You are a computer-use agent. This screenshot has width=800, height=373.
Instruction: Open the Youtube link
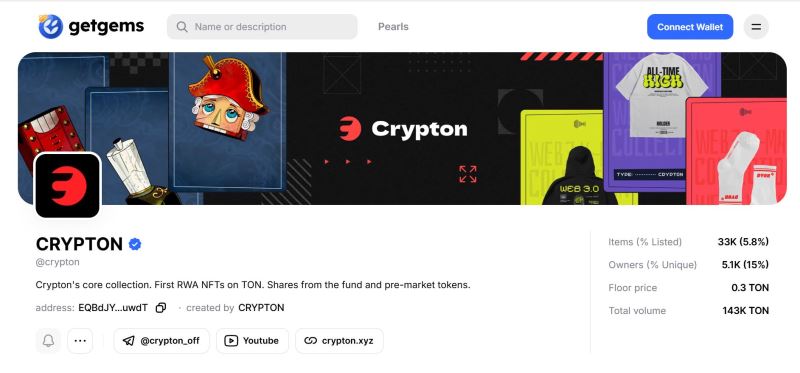(252, 341)
